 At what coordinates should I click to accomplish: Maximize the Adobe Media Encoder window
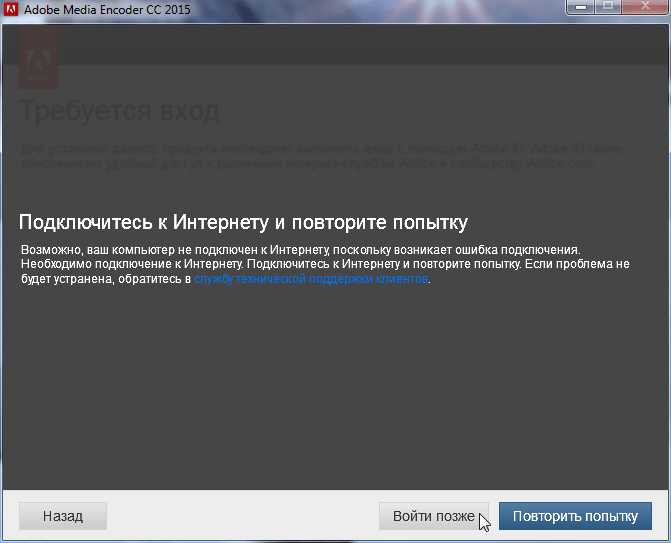[608, 6]
